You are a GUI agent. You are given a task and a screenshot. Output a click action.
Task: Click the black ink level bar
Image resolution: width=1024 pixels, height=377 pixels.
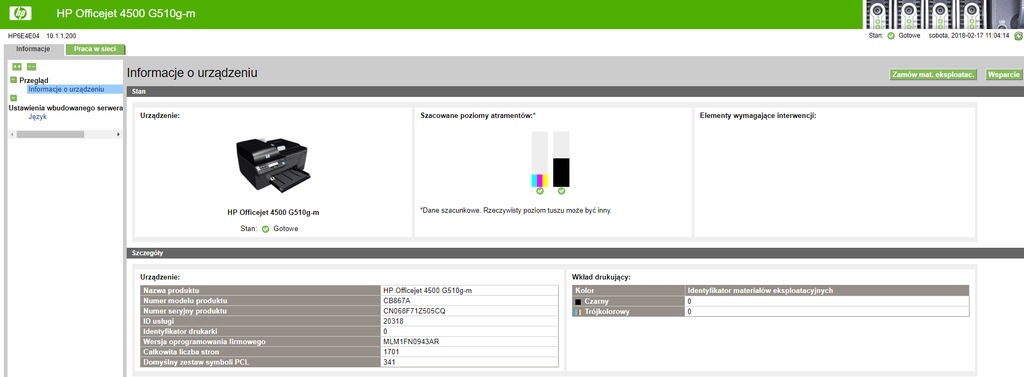tap(562, 159)
